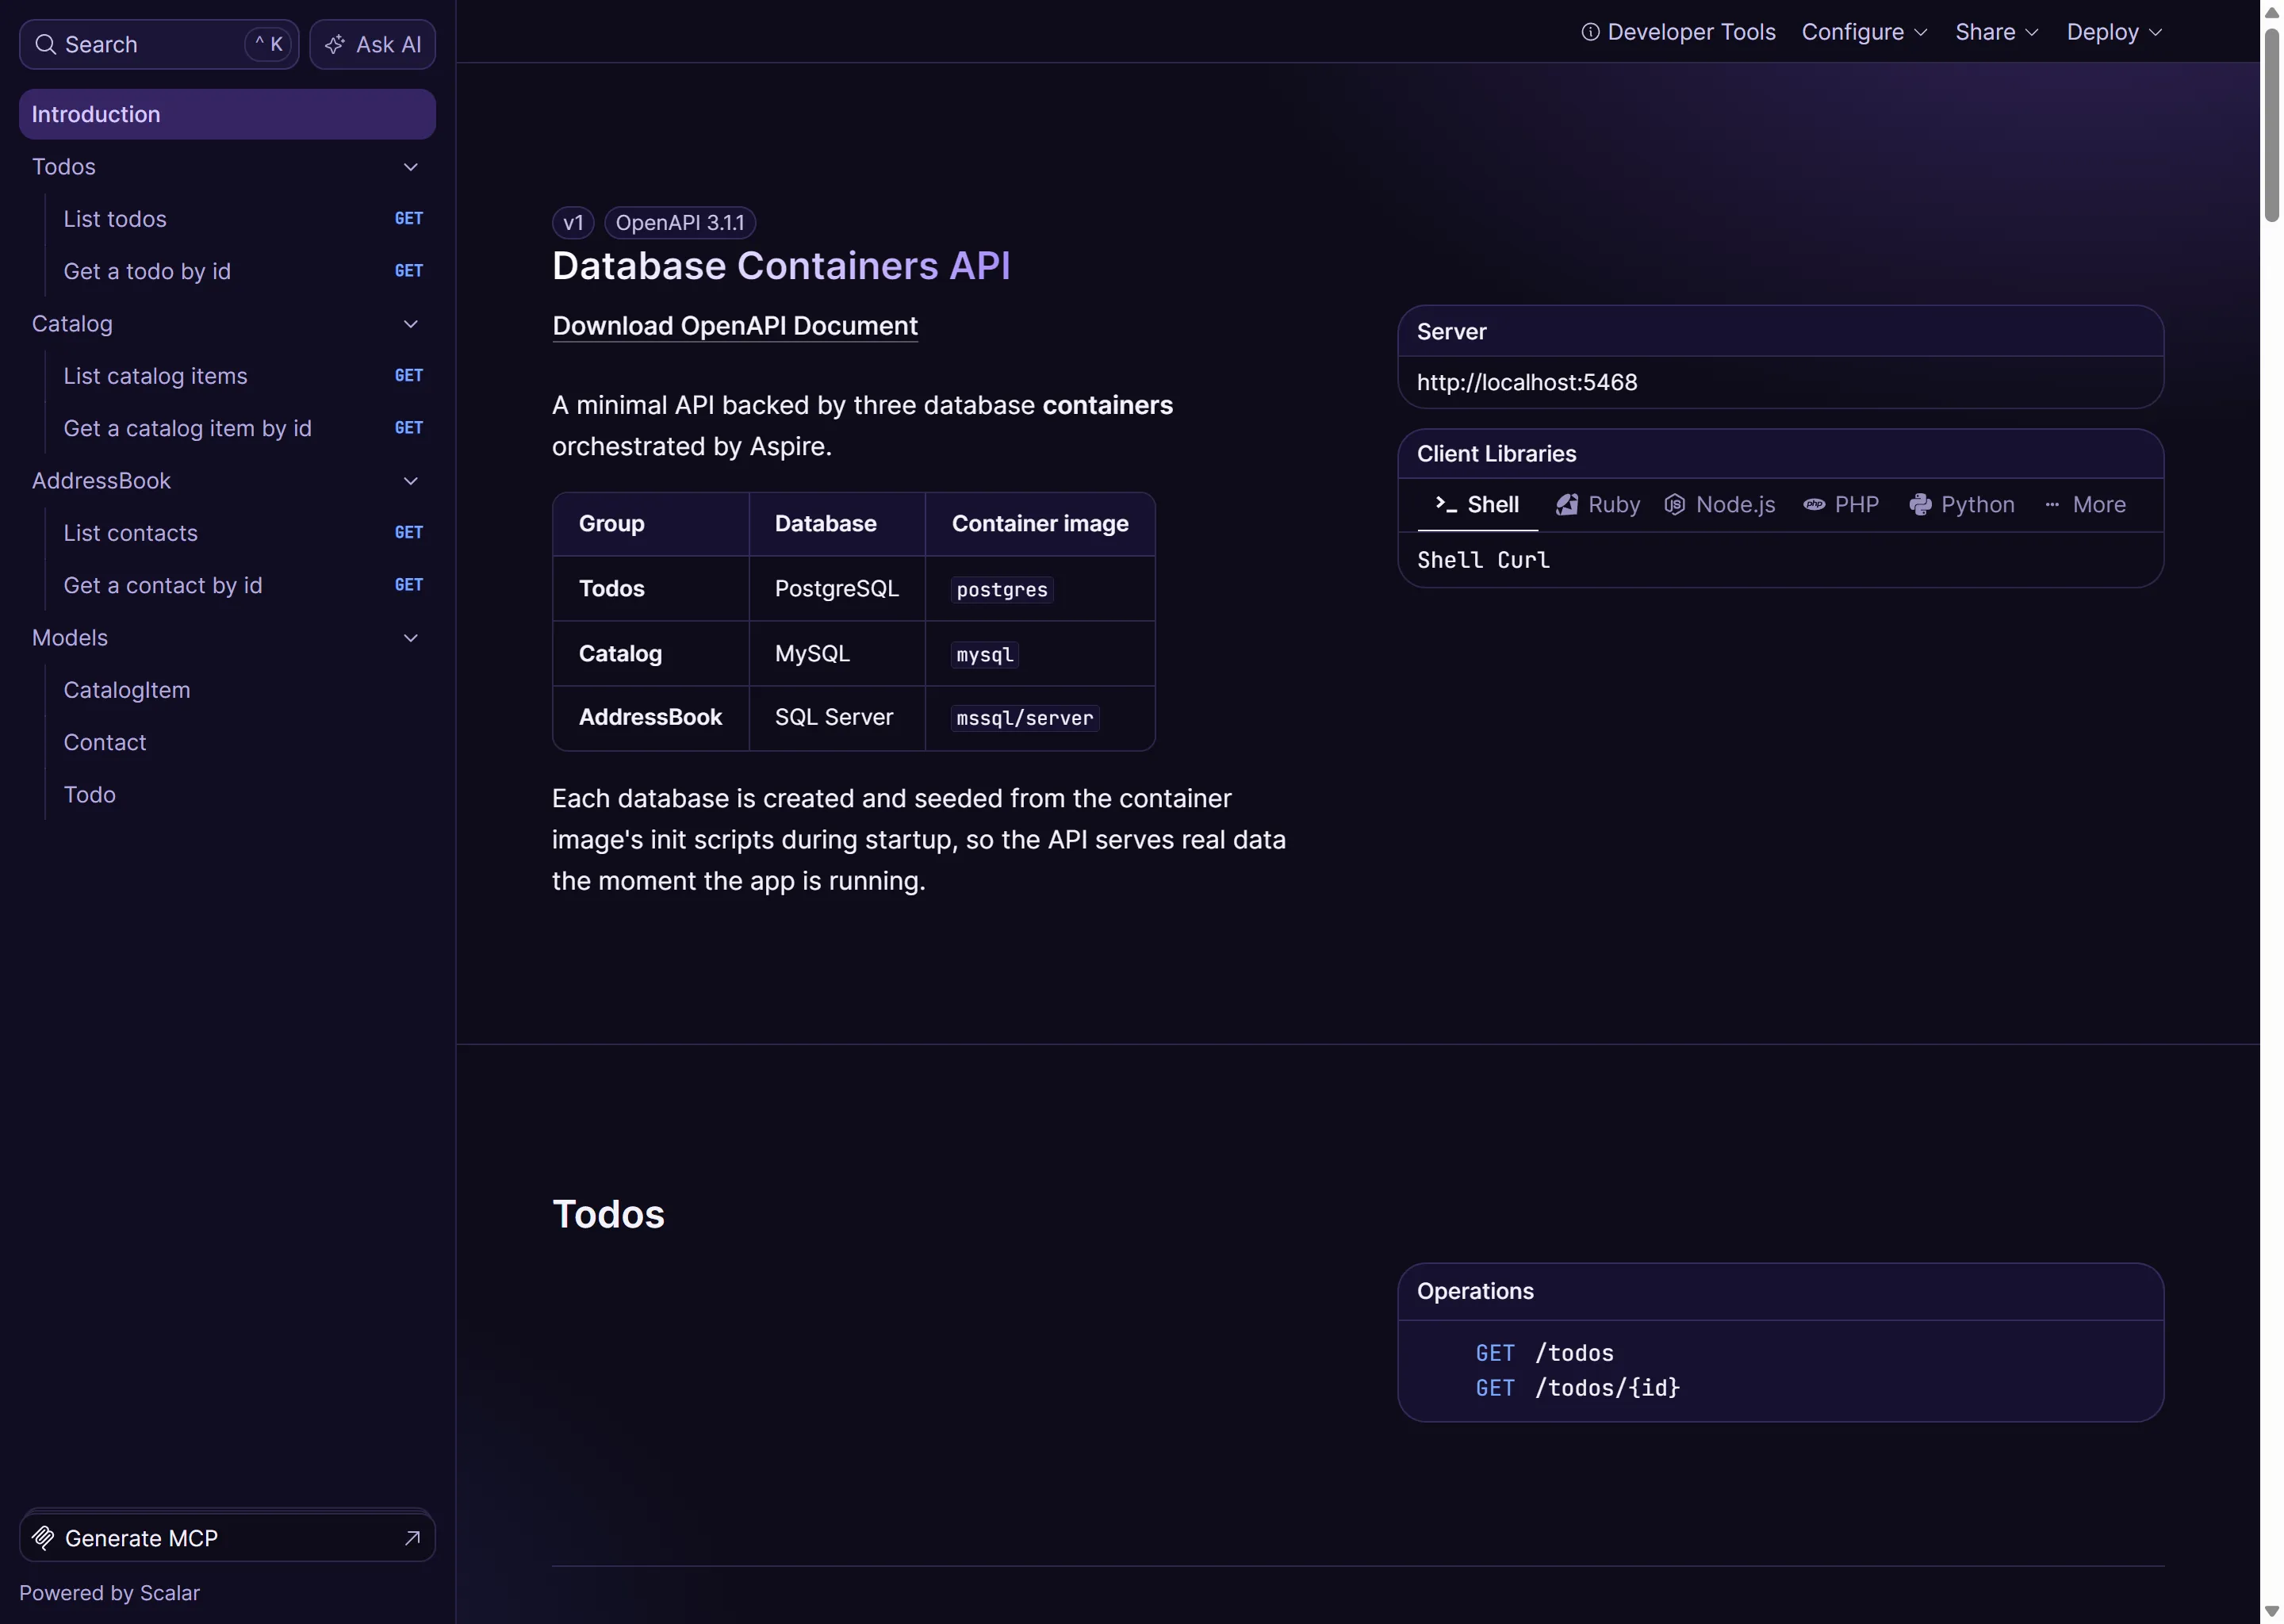Click the Generate MCP logo icon
This screenshot has width=2284, height=1624.
click(43, 1537)
